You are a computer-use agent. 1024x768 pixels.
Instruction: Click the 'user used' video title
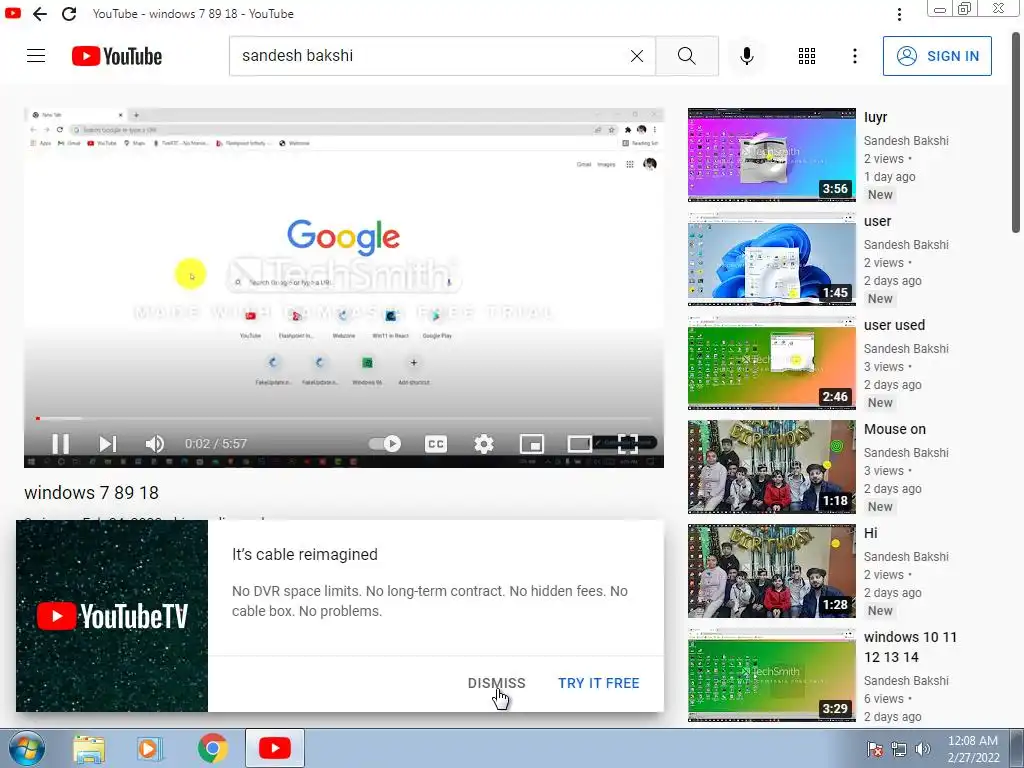[894, 325]
